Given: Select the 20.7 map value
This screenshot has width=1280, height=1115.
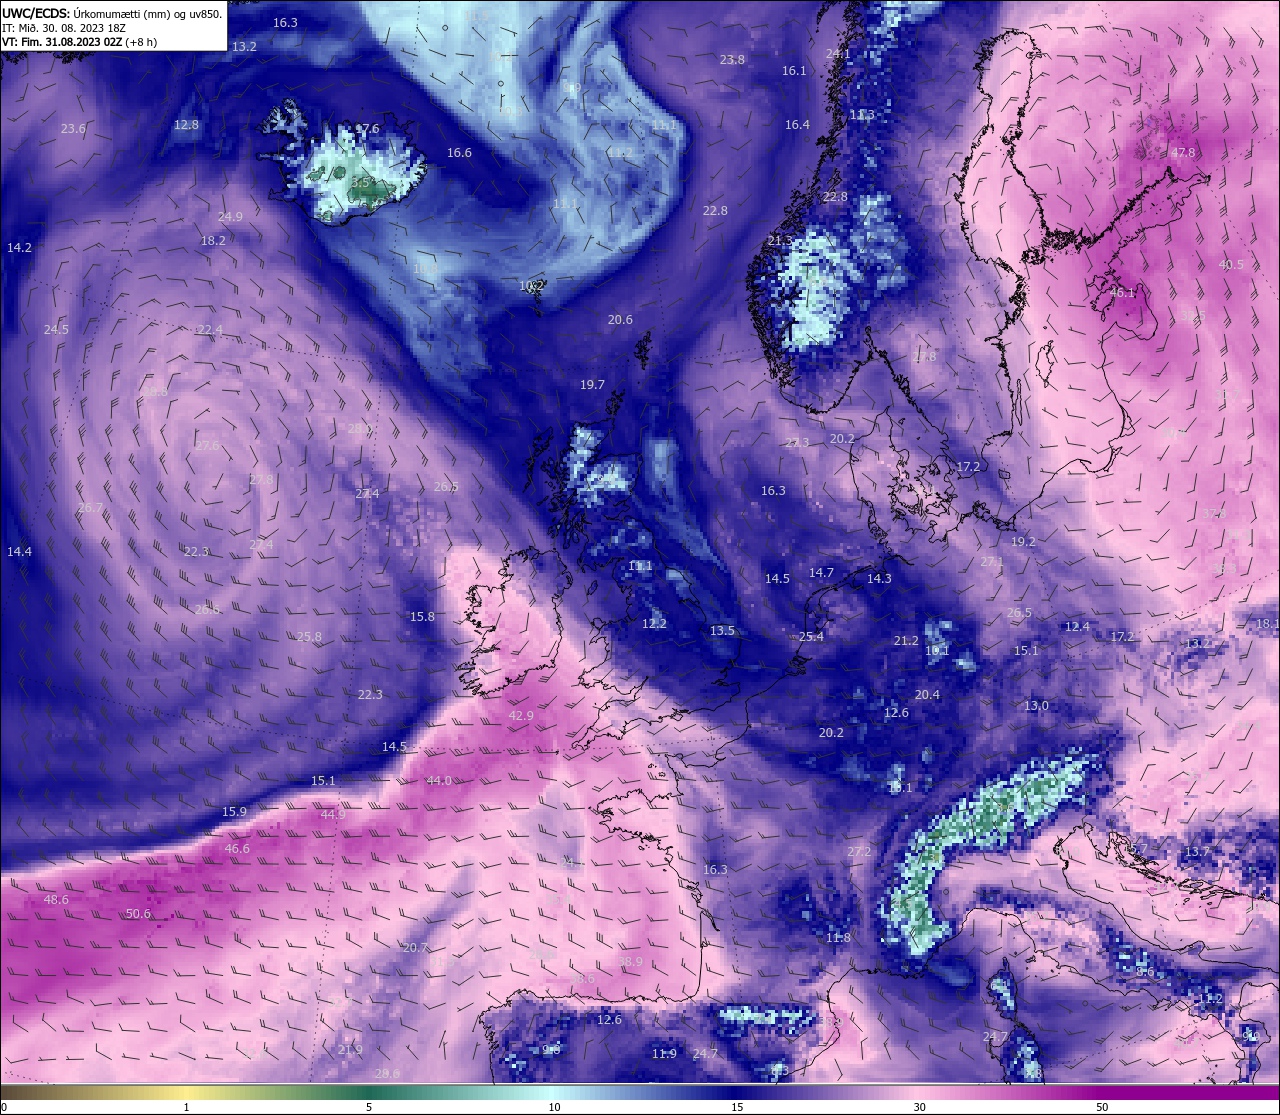Looking at the screenshot, I should point(415,948).
